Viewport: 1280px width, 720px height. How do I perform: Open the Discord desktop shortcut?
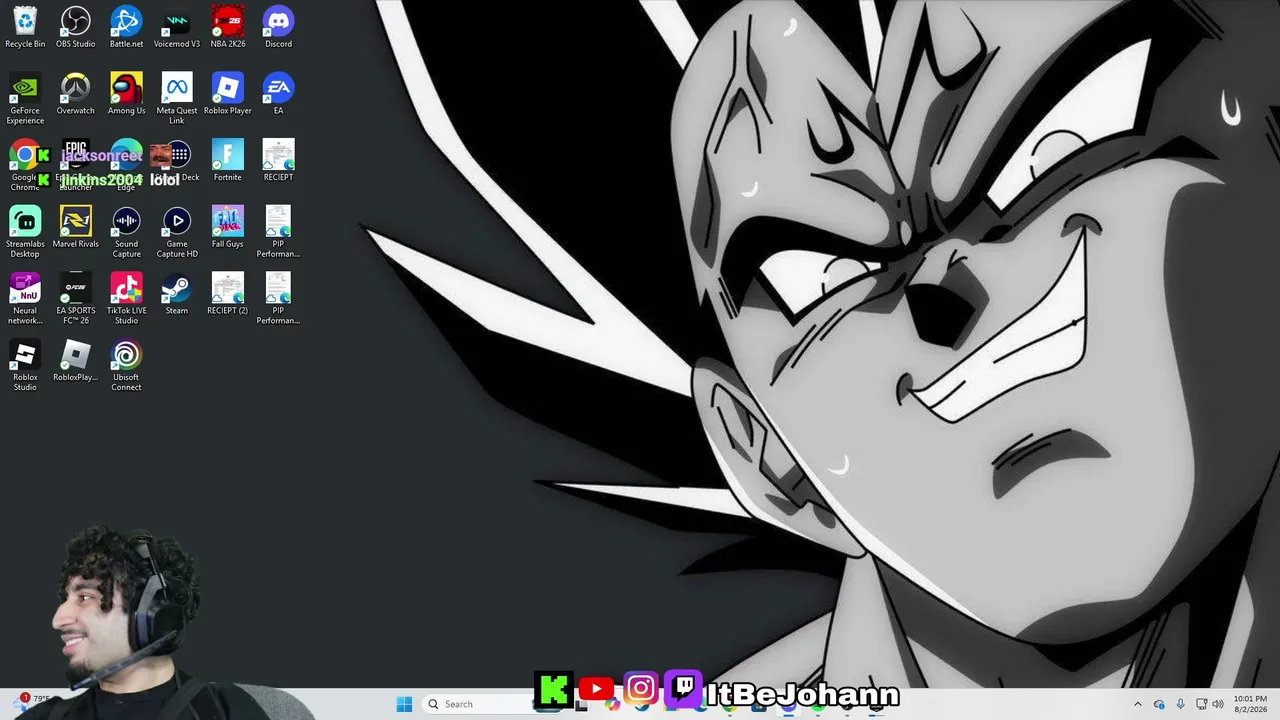[x=278, y=27]
